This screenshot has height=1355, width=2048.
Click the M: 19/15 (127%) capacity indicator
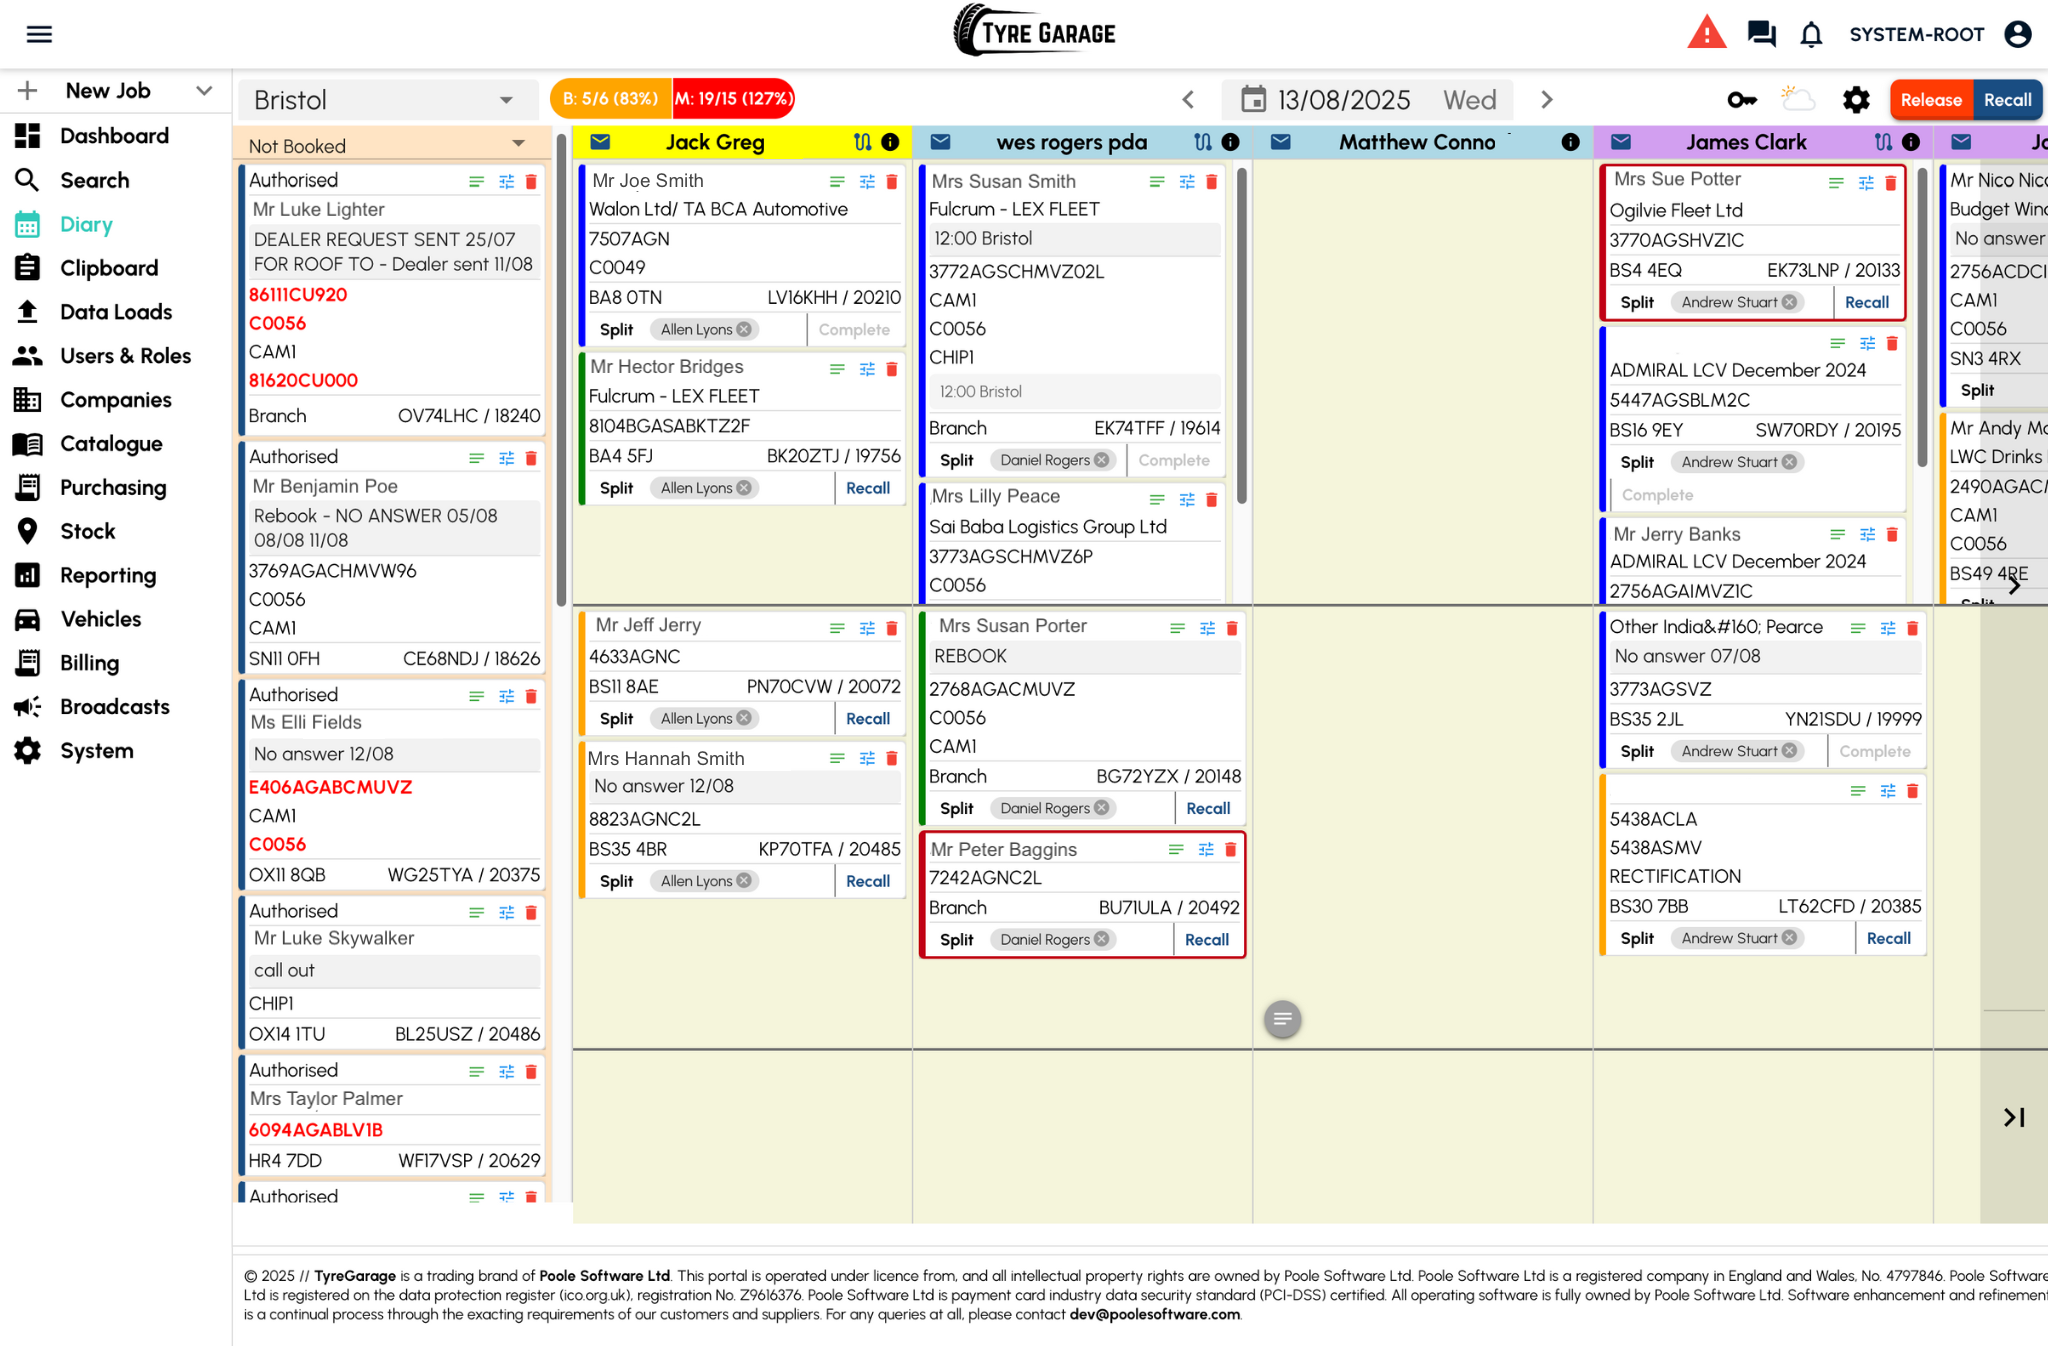pyautogui.click(x=733, y=99)
